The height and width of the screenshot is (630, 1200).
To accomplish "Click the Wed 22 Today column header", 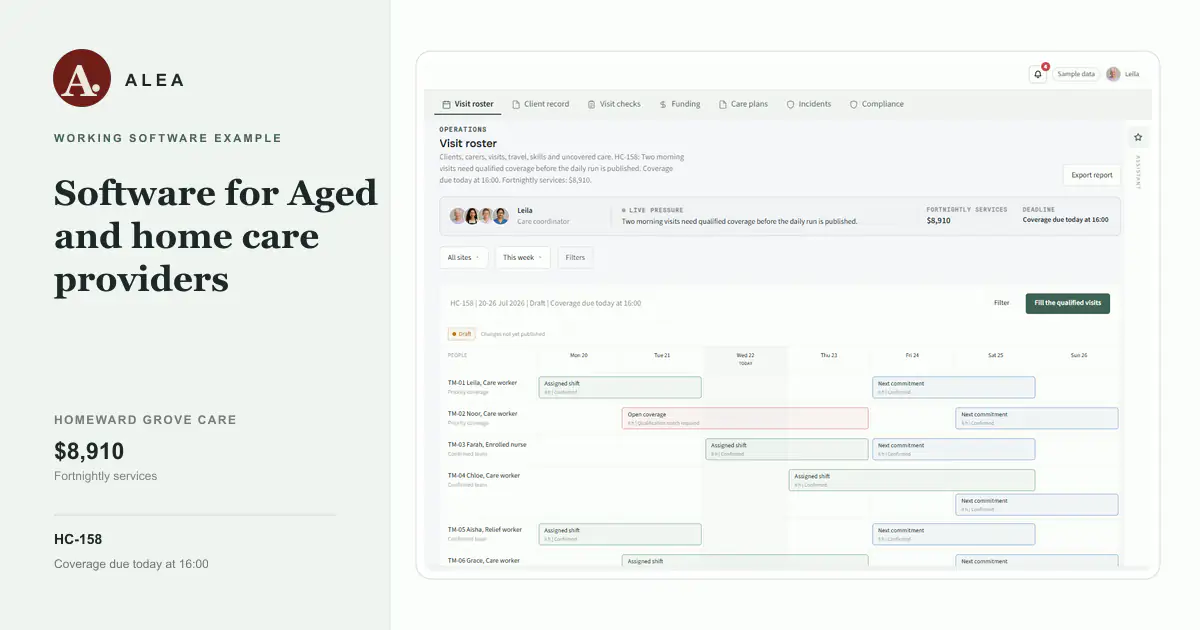I will point(745,358).
